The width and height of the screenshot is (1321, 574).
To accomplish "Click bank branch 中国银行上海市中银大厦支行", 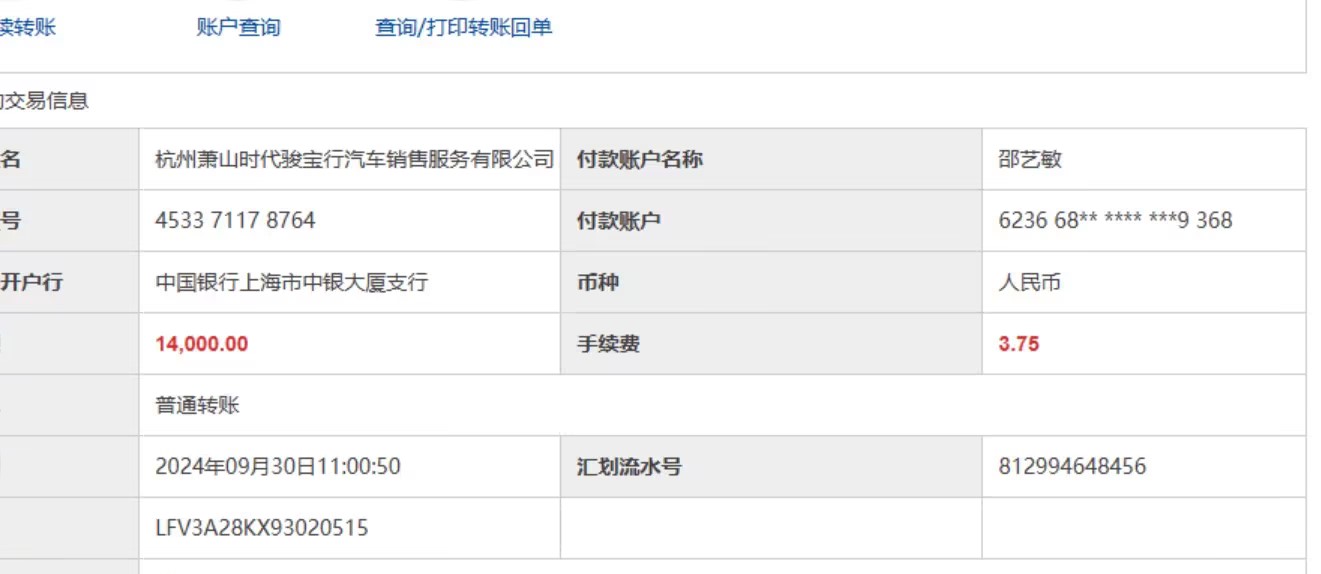I will [291, 282].
